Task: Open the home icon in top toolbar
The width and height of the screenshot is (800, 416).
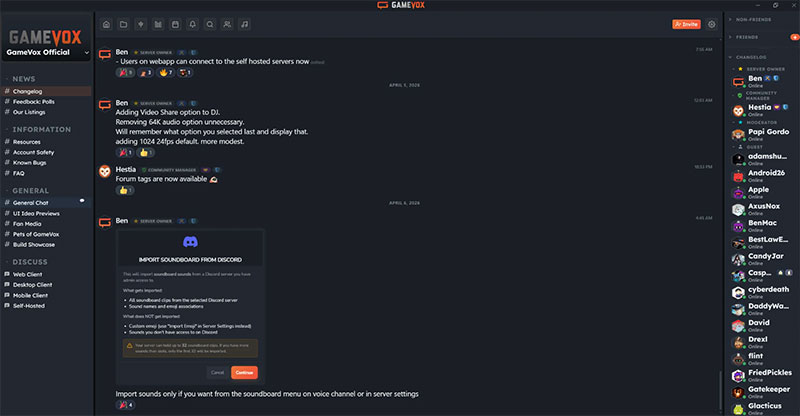Action: point(106,25)
